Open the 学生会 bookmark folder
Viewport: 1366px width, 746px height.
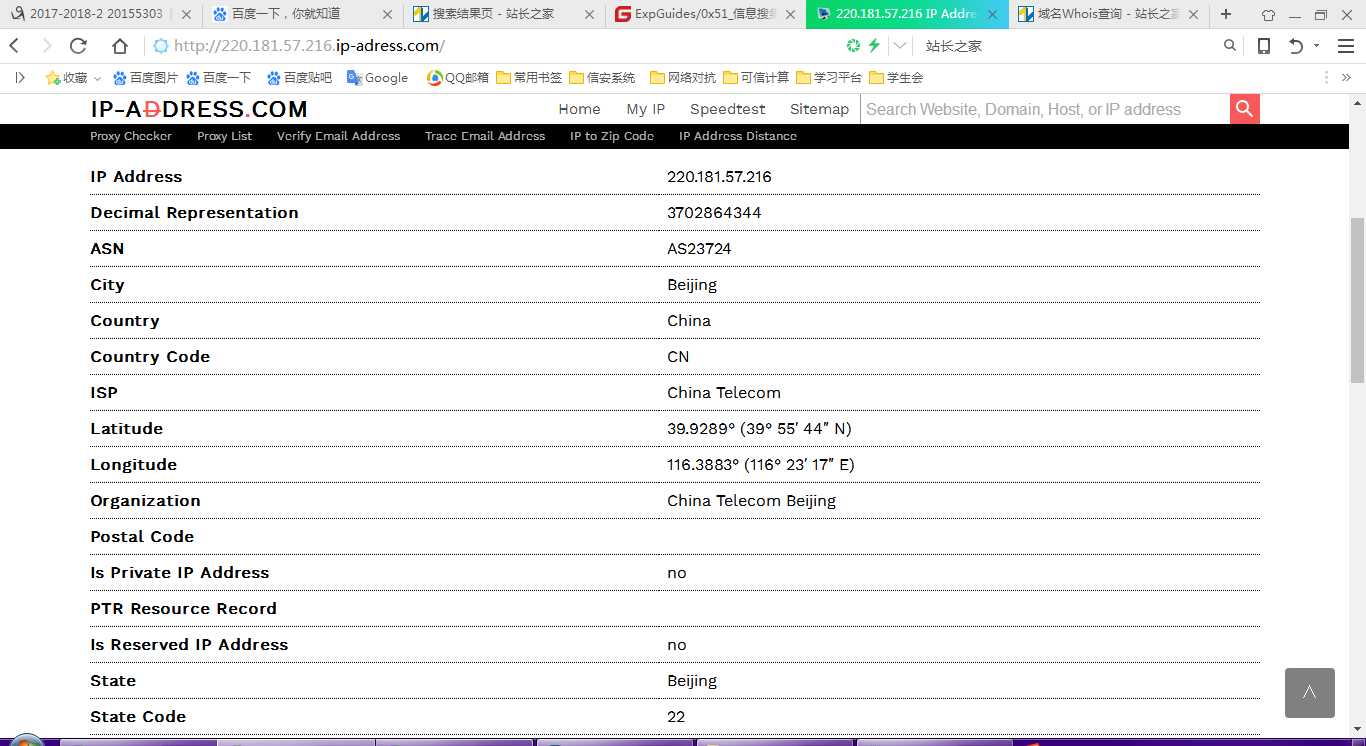pyautogui.click(x=897, y=77)
